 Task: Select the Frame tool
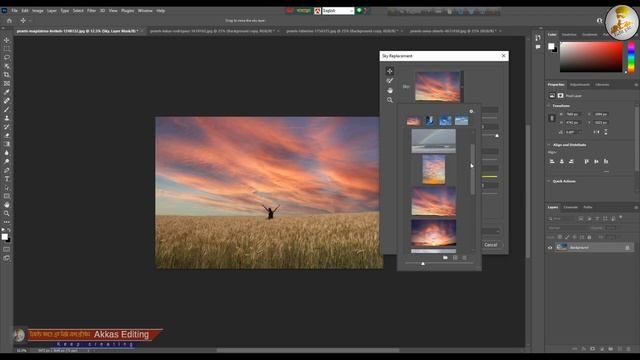[x=7, y=83]
